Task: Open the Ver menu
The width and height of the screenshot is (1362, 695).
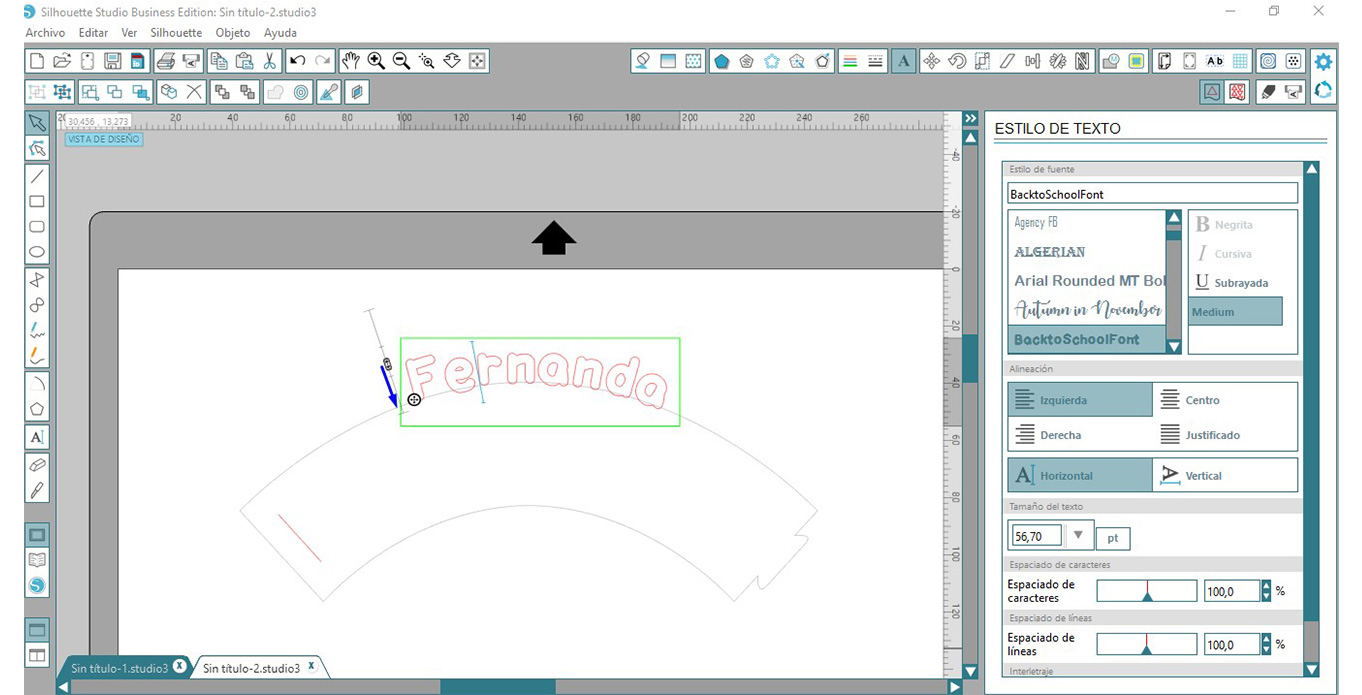Action: click(129, 33)
